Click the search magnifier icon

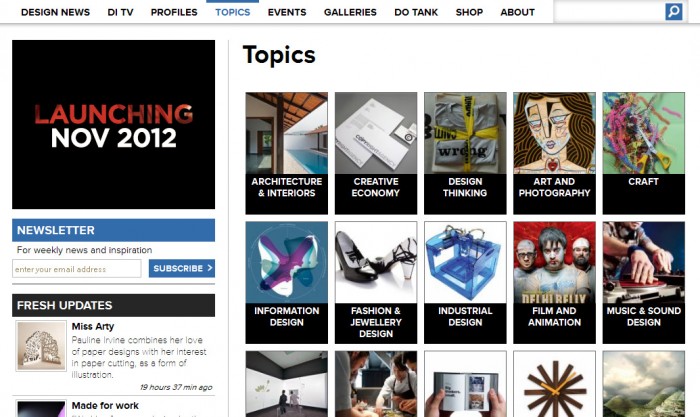click(x=674, y=12)
